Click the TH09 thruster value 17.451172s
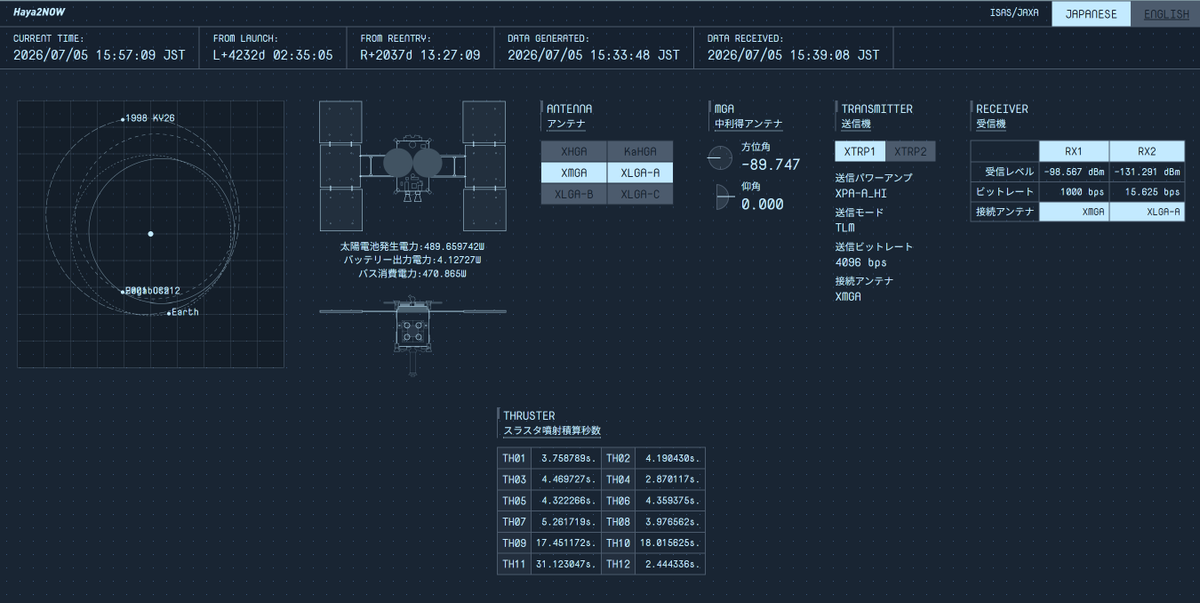 [566, 543]
